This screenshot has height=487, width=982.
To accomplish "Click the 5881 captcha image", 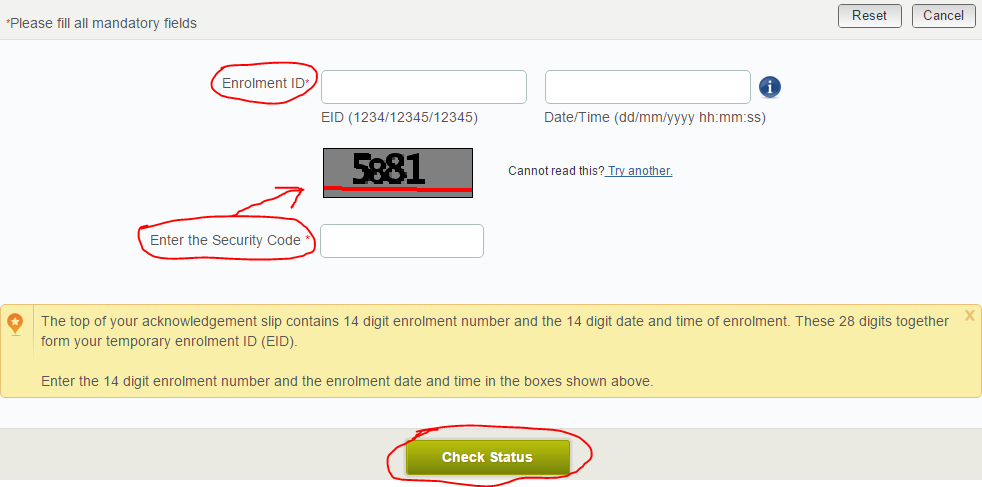I will coord(398,173).
